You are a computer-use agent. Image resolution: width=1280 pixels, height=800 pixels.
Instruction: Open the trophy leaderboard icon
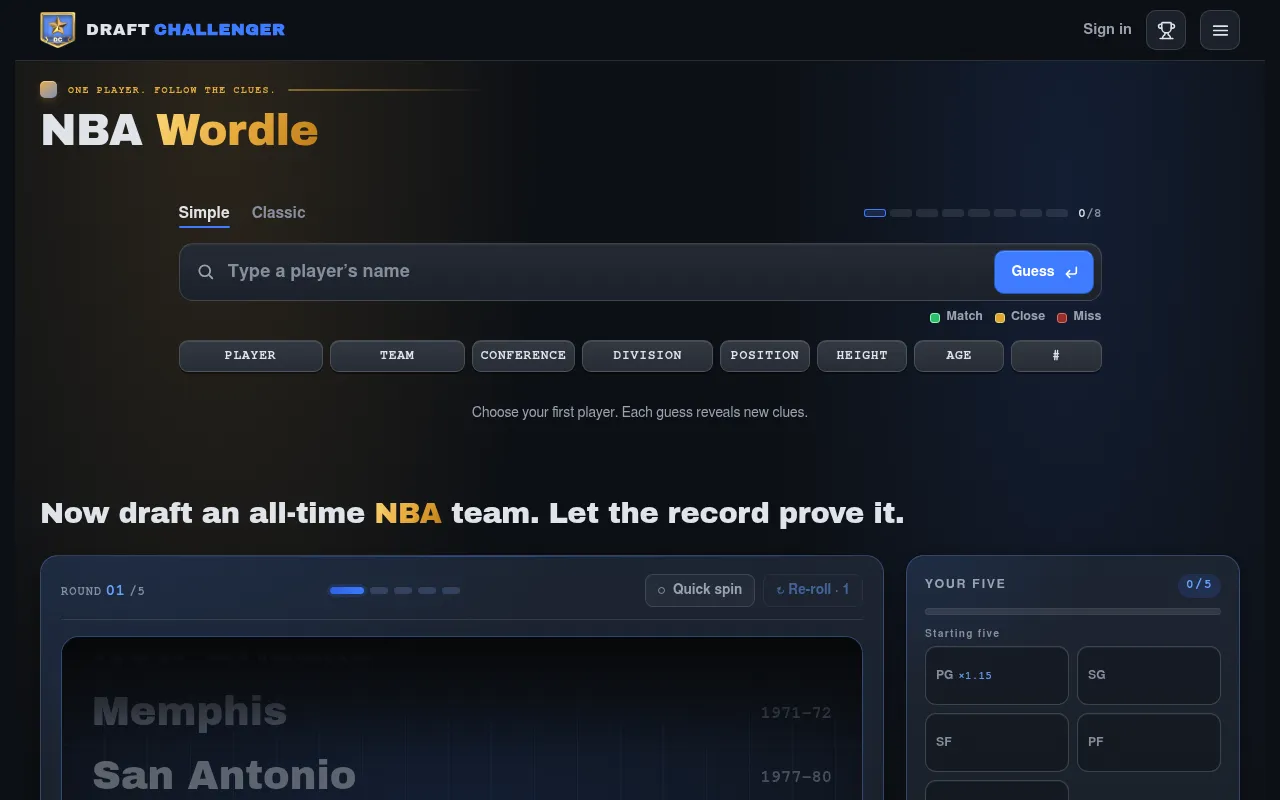(x=1166, y=30)
